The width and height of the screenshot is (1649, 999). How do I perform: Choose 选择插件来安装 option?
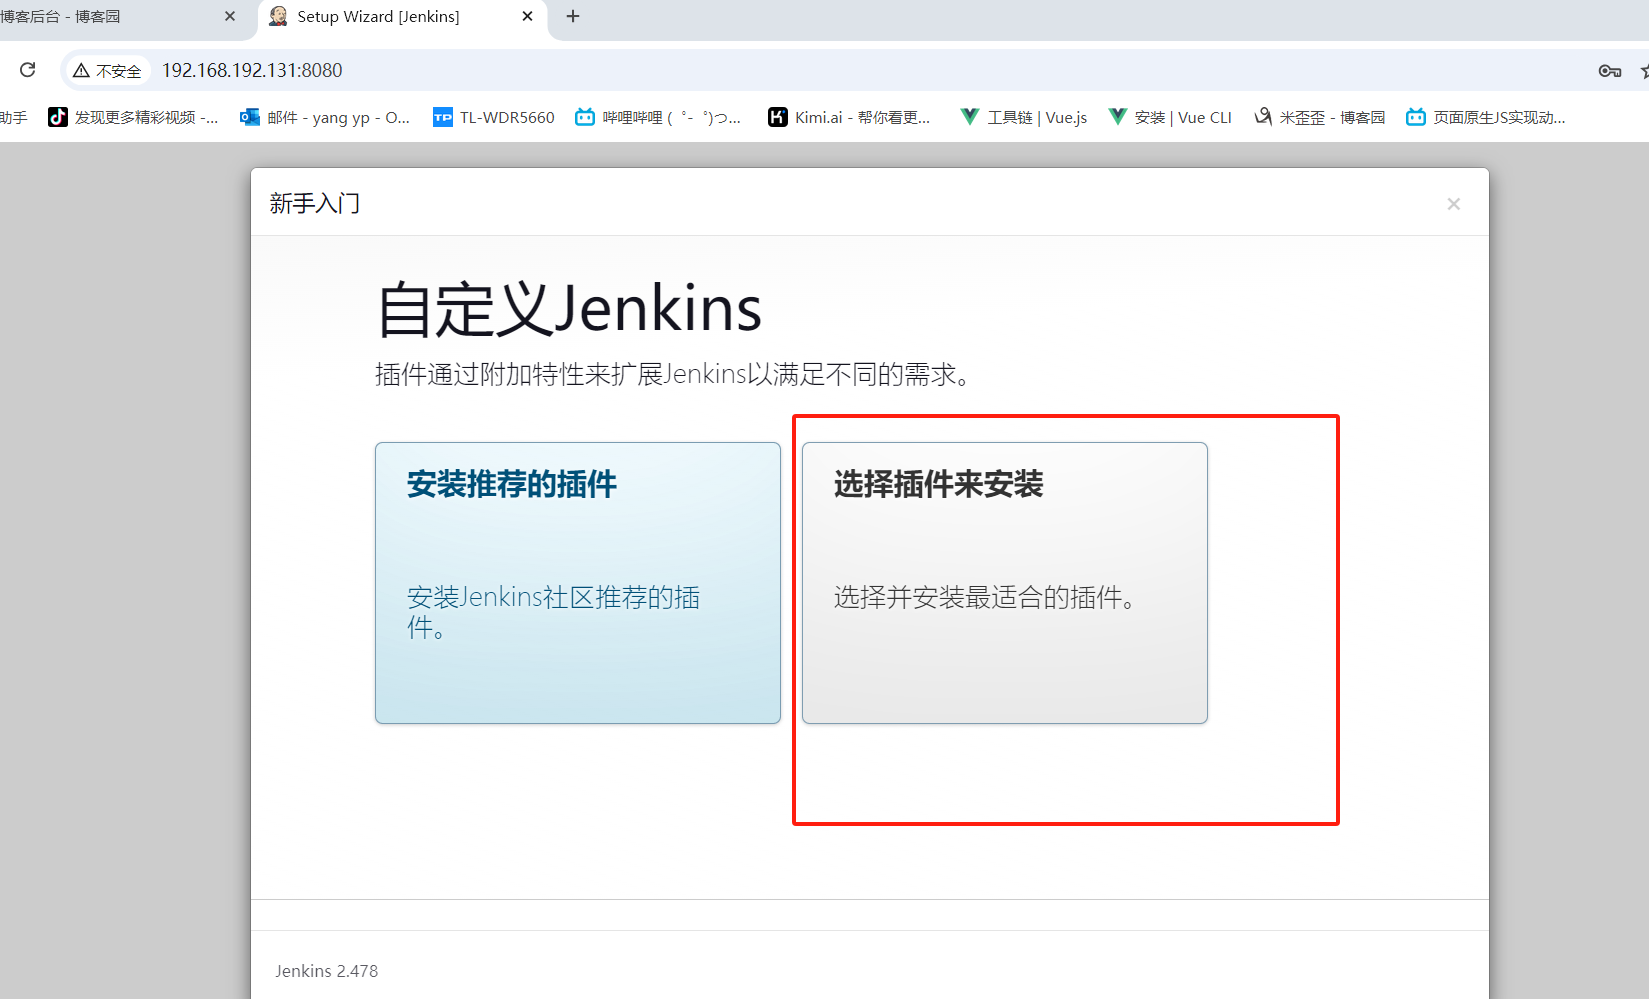tap(1005, 583)
